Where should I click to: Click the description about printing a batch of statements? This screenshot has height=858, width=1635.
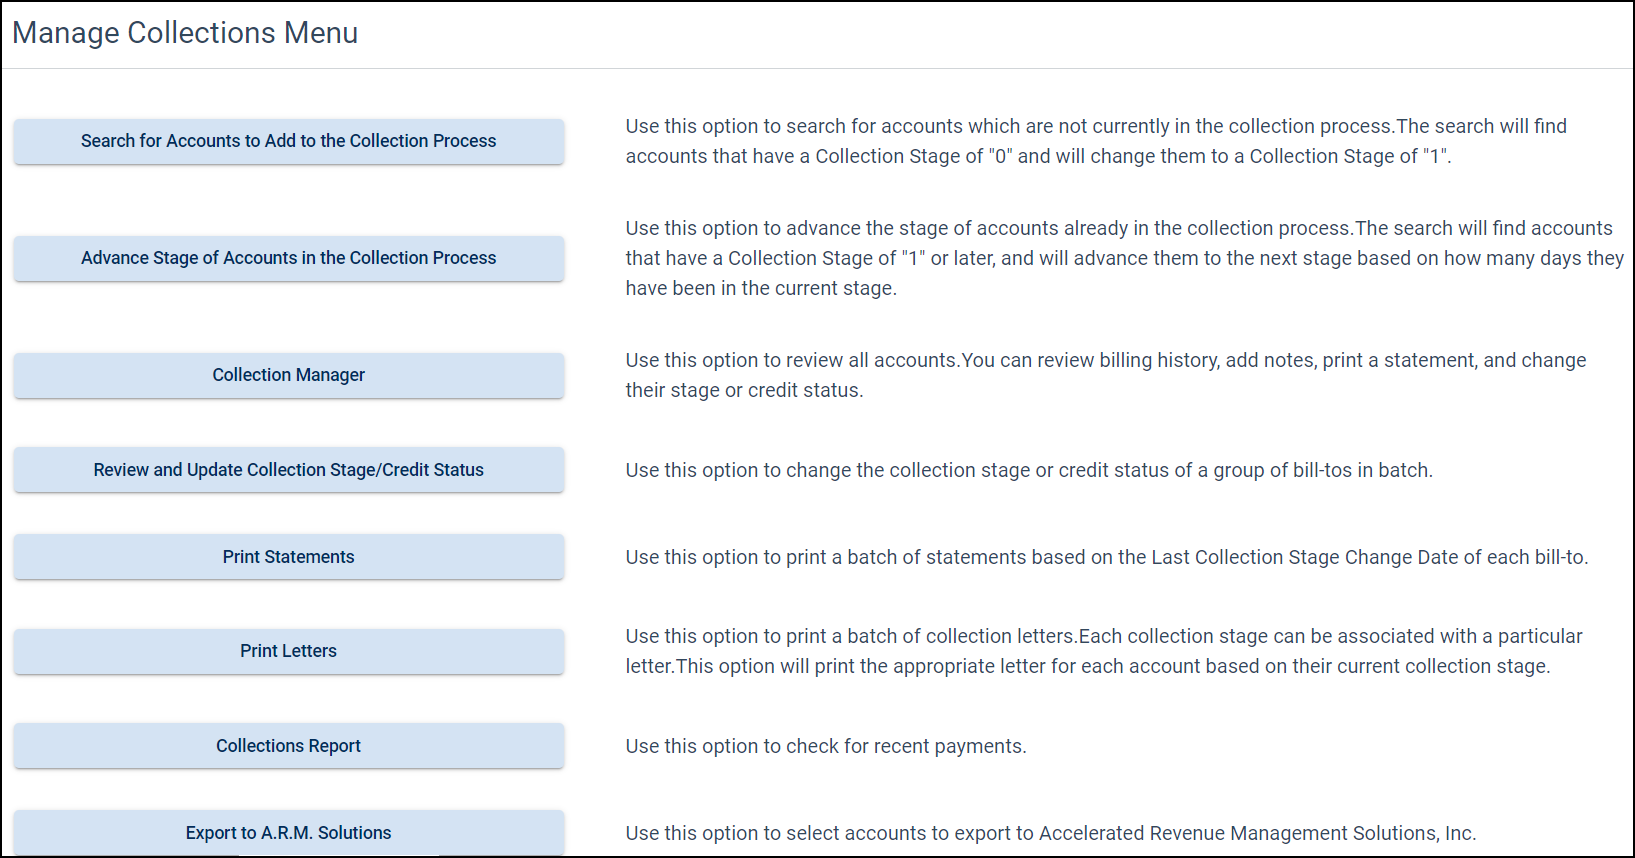1107,557
